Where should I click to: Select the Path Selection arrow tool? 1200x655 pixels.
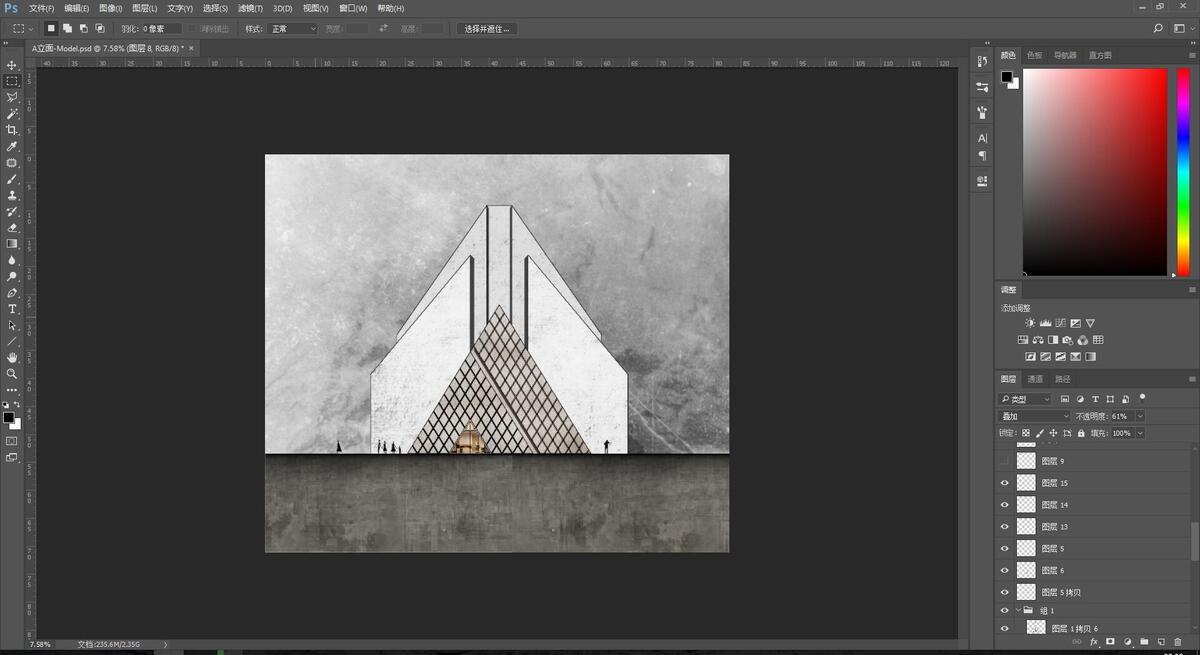pyautogui.click(x=12, y=325)
